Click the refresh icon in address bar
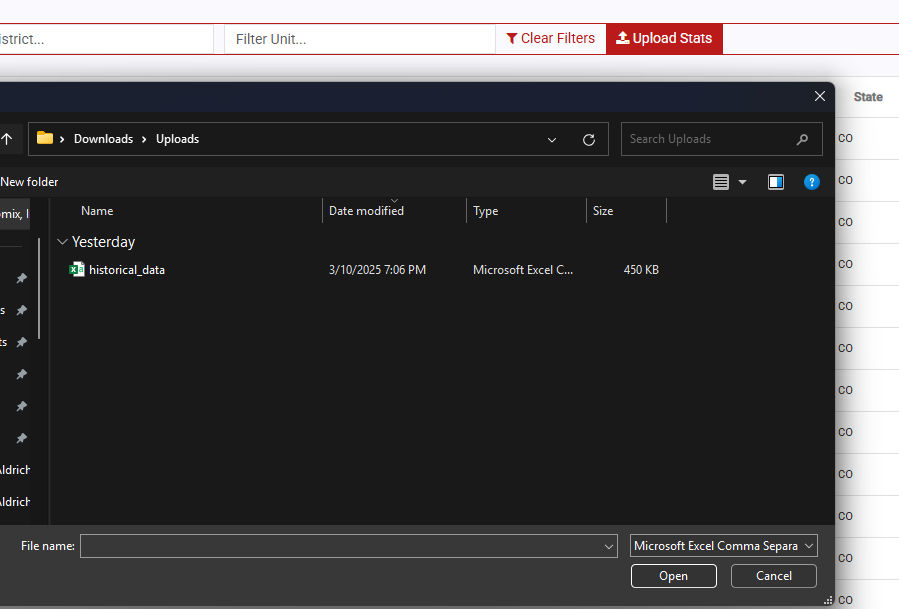This screenshot has width=899, height=609. pyautogui.click(x=589, y=139)
